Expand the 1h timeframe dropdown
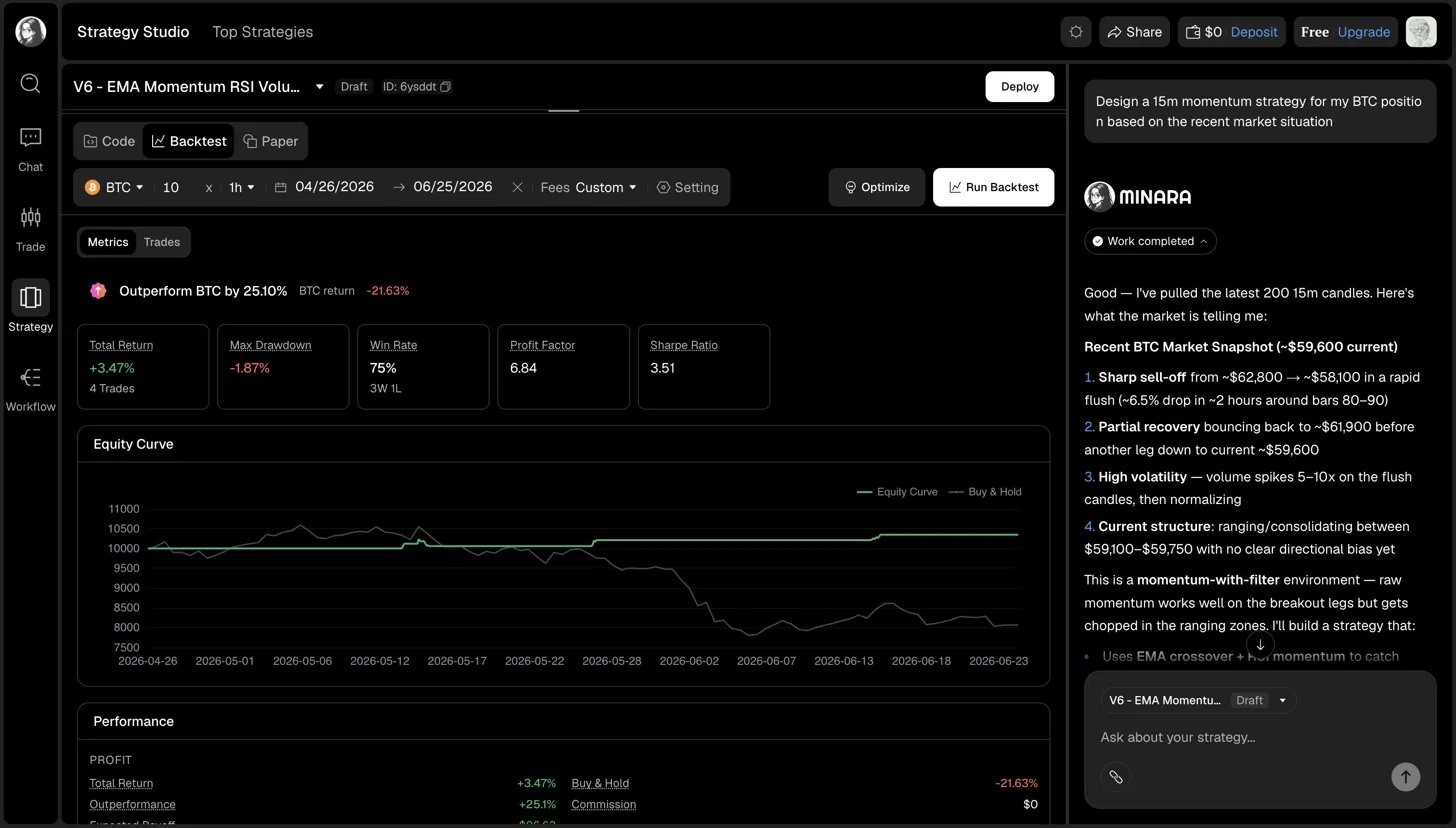Screen dimensions: 1456x828 click(242, 187)
